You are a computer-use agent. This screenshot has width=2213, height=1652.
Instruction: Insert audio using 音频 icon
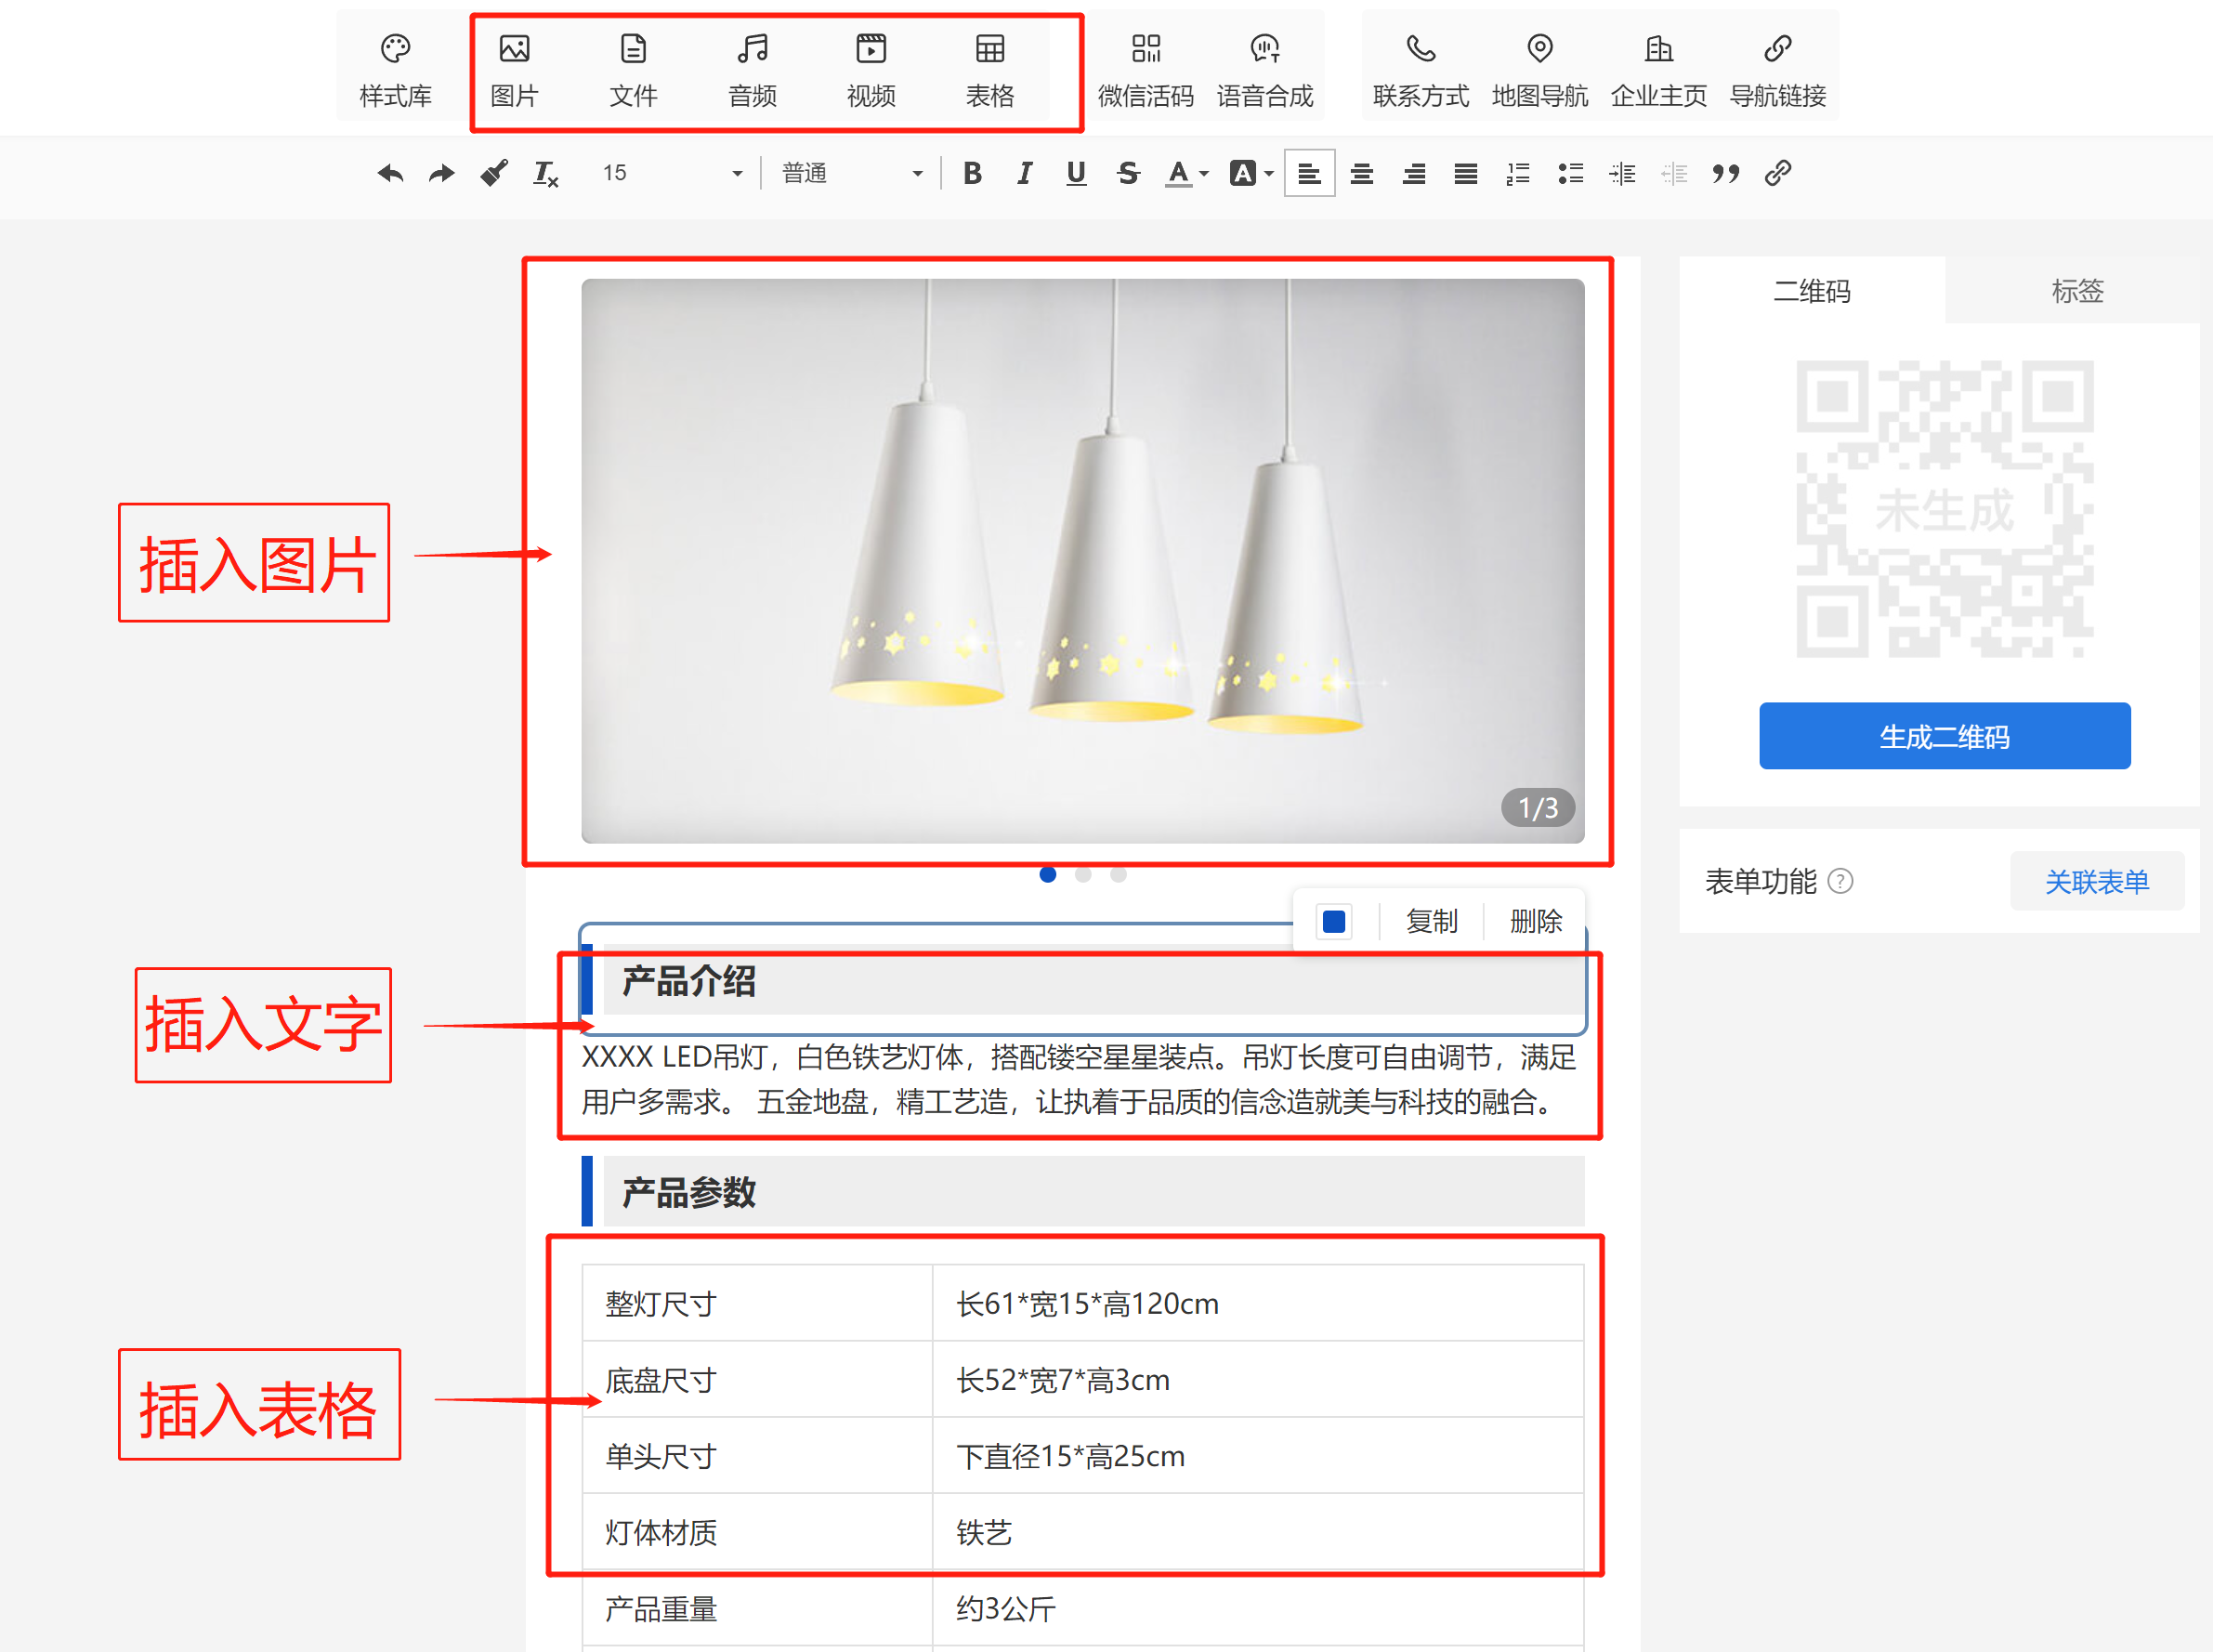752,68
